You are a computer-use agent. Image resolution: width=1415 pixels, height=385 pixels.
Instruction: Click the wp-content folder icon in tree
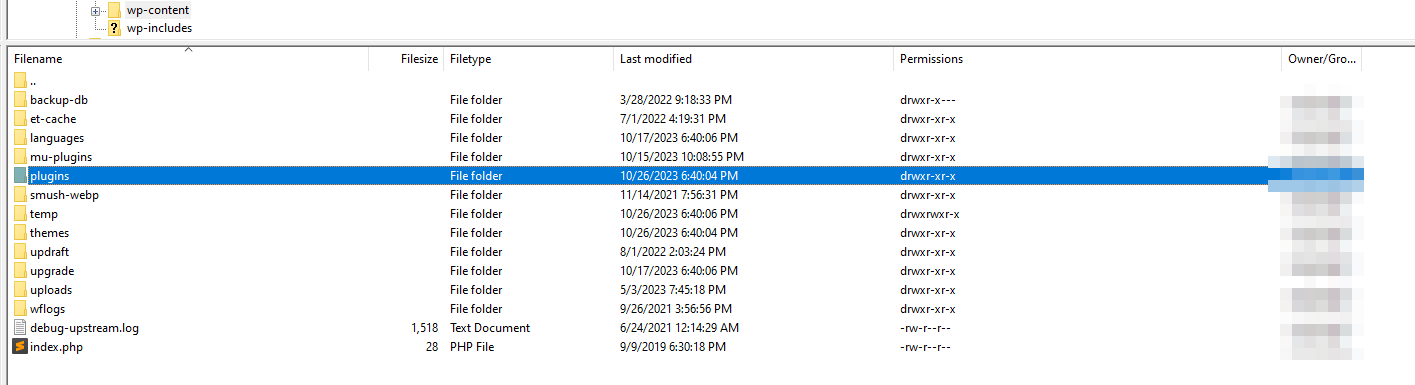[x=114, y=10]
